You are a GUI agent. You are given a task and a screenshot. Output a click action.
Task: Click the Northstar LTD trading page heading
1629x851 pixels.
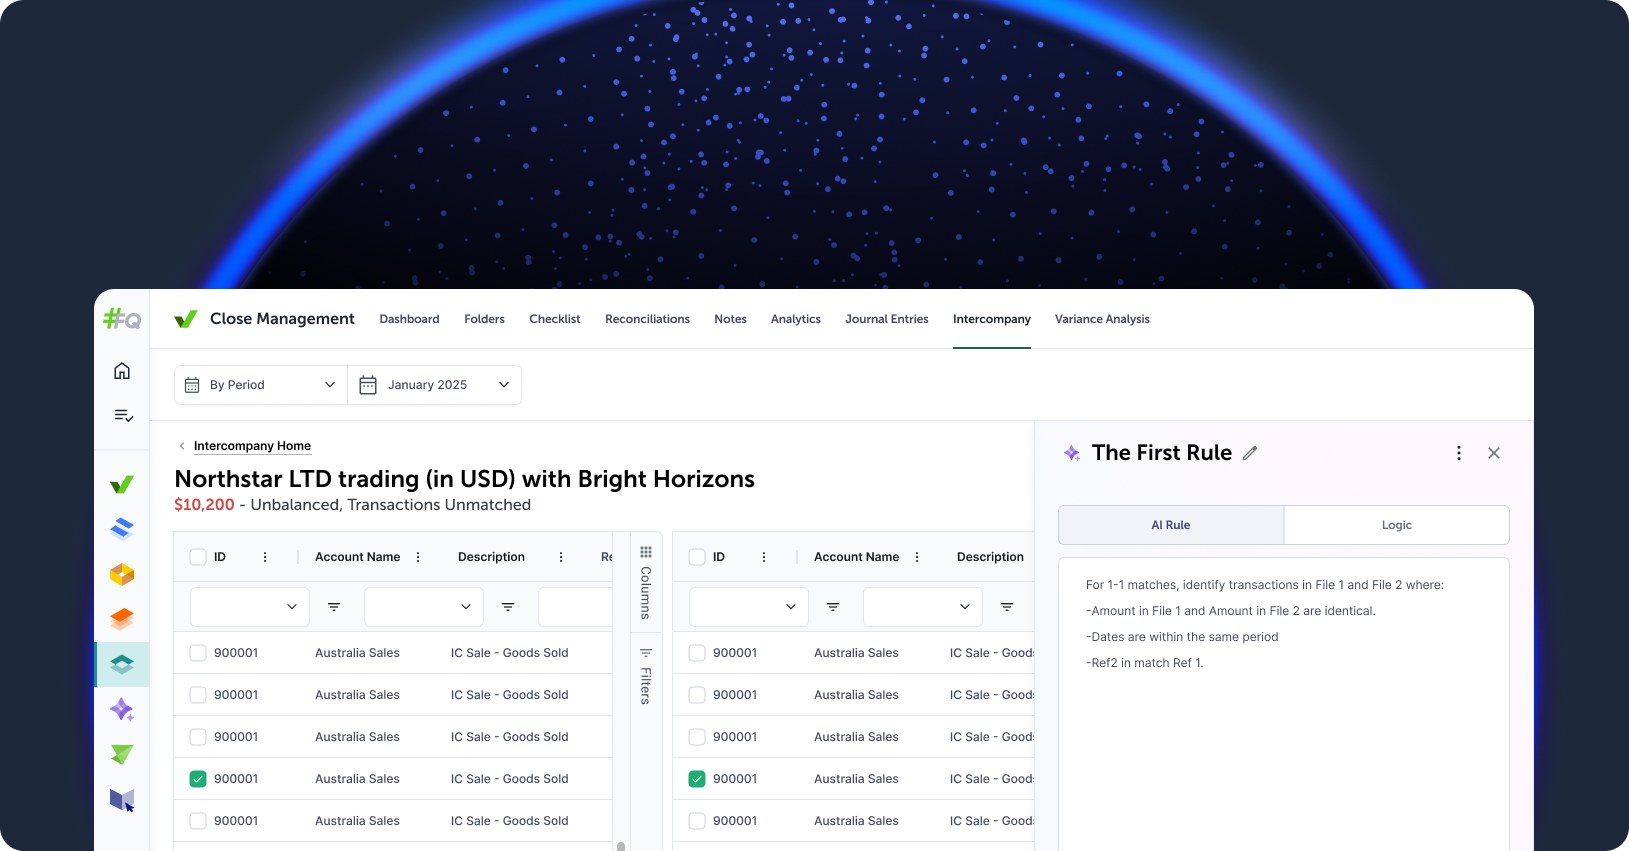[x=464, y=479]
